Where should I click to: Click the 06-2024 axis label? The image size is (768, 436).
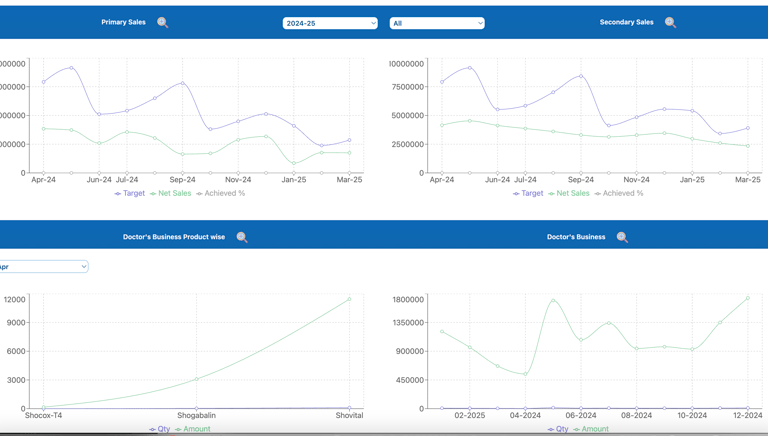pos(581,415)
